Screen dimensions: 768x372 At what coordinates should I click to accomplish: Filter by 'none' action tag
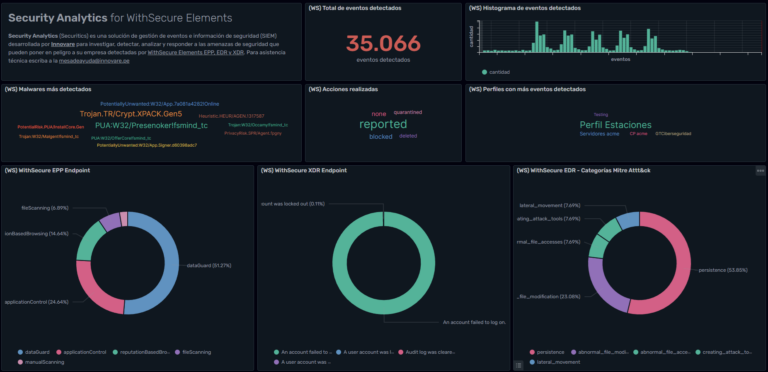379,114
